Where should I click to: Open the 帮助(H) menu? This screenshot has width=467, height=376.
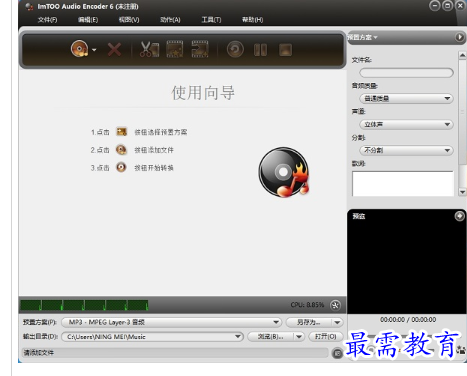252,20
